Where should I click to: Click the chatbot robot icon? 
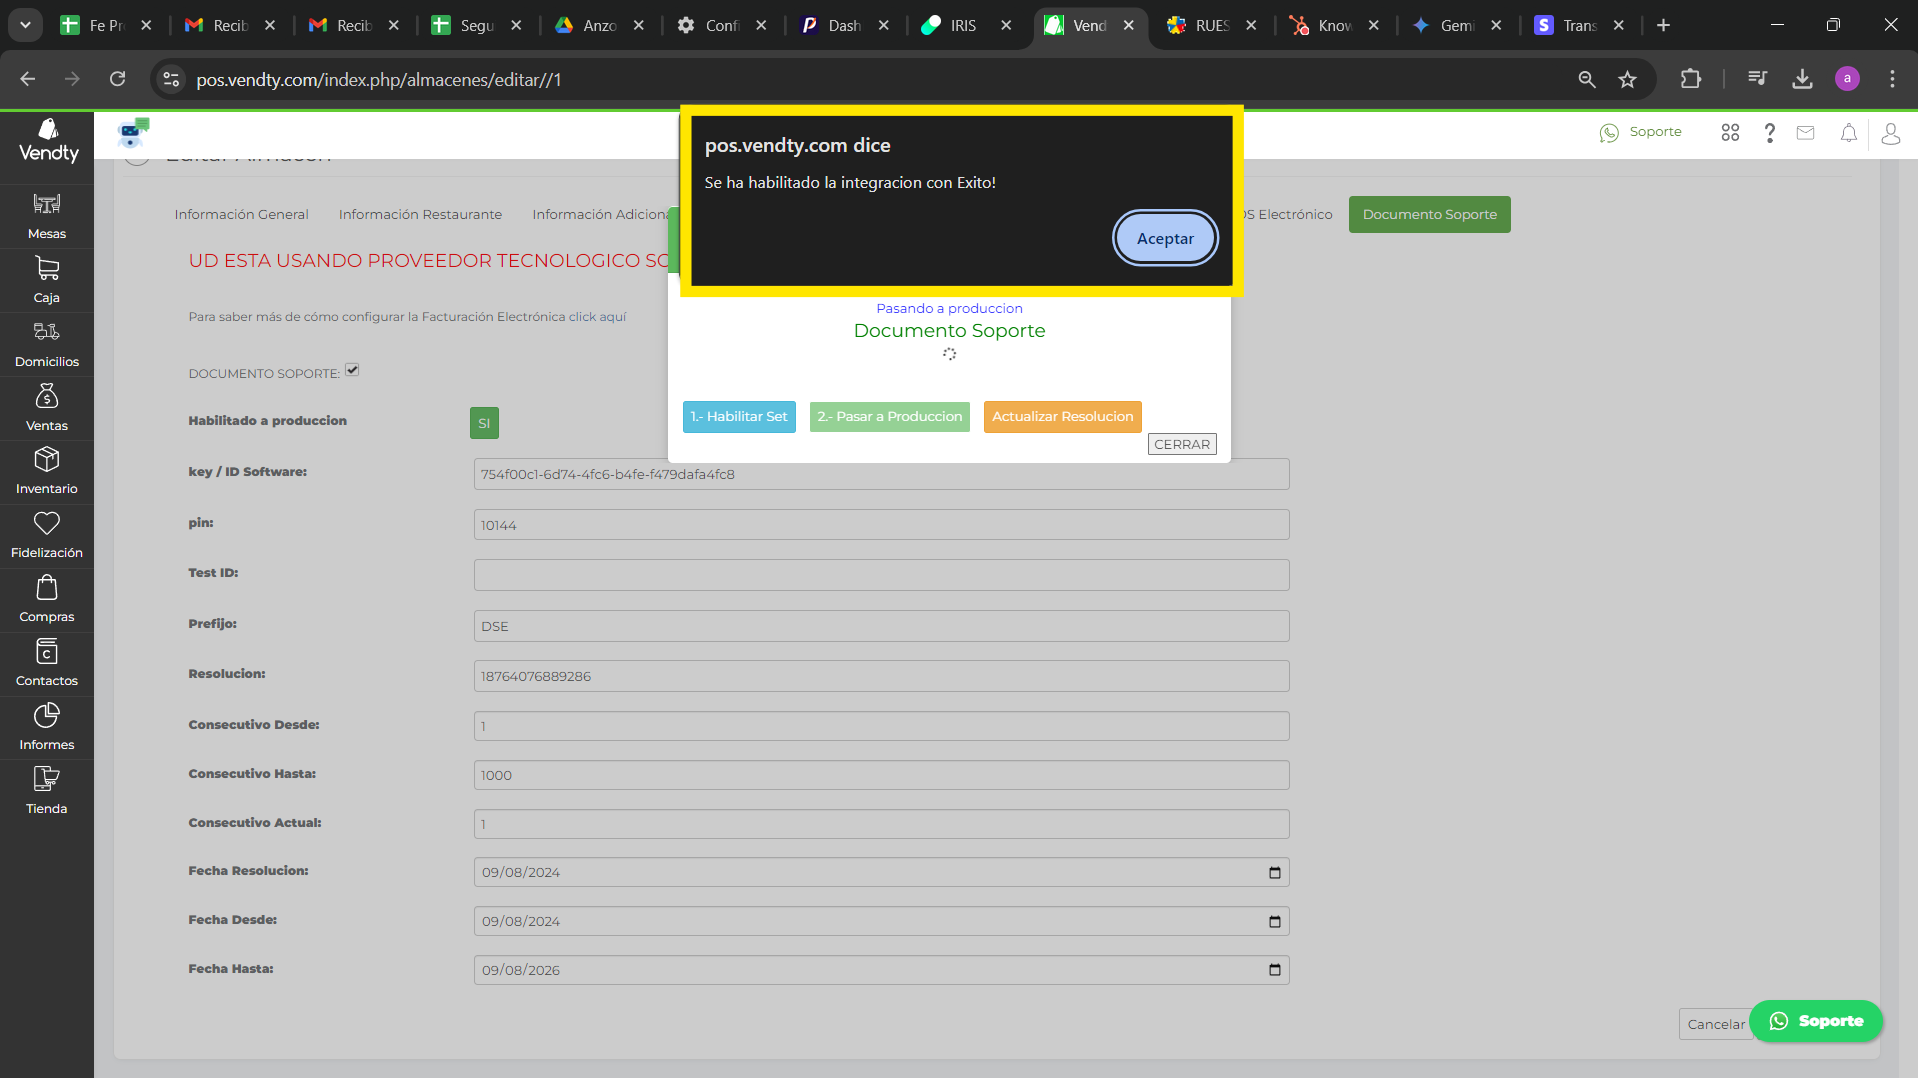pyautogui.click(x=133, y=132)
